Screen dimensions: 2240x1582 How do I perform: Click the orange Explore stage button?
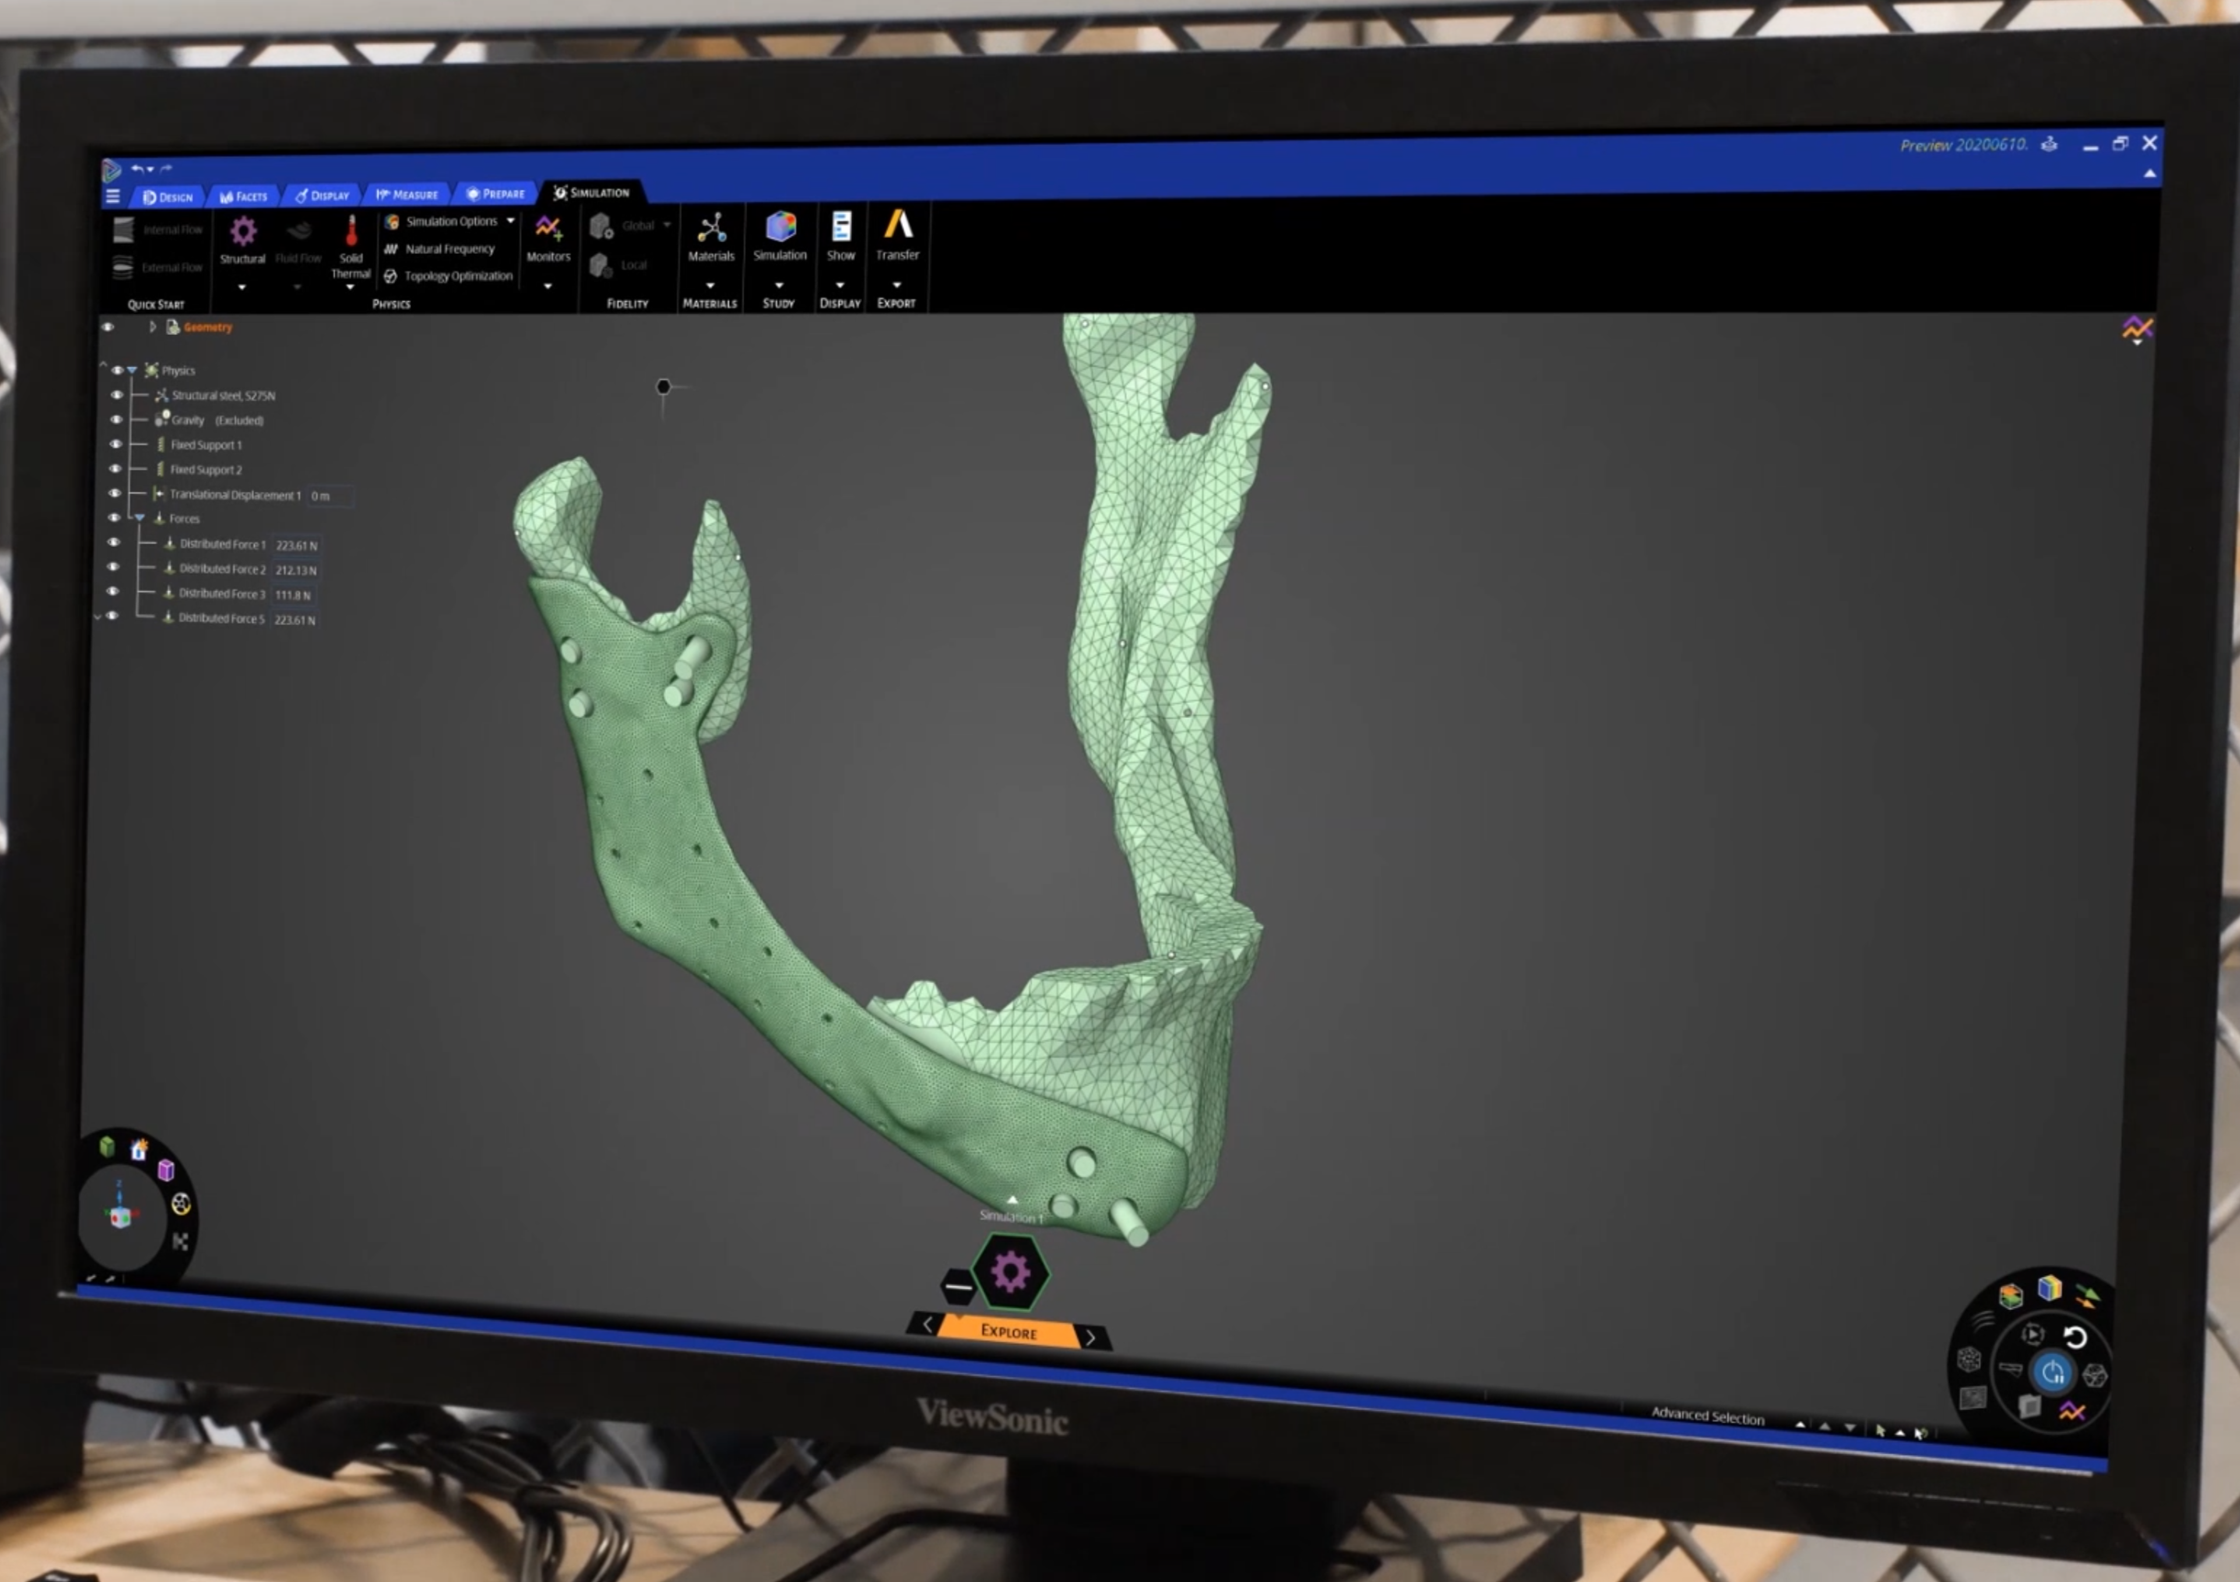pyautogui.click(x=1009, y=1332)
